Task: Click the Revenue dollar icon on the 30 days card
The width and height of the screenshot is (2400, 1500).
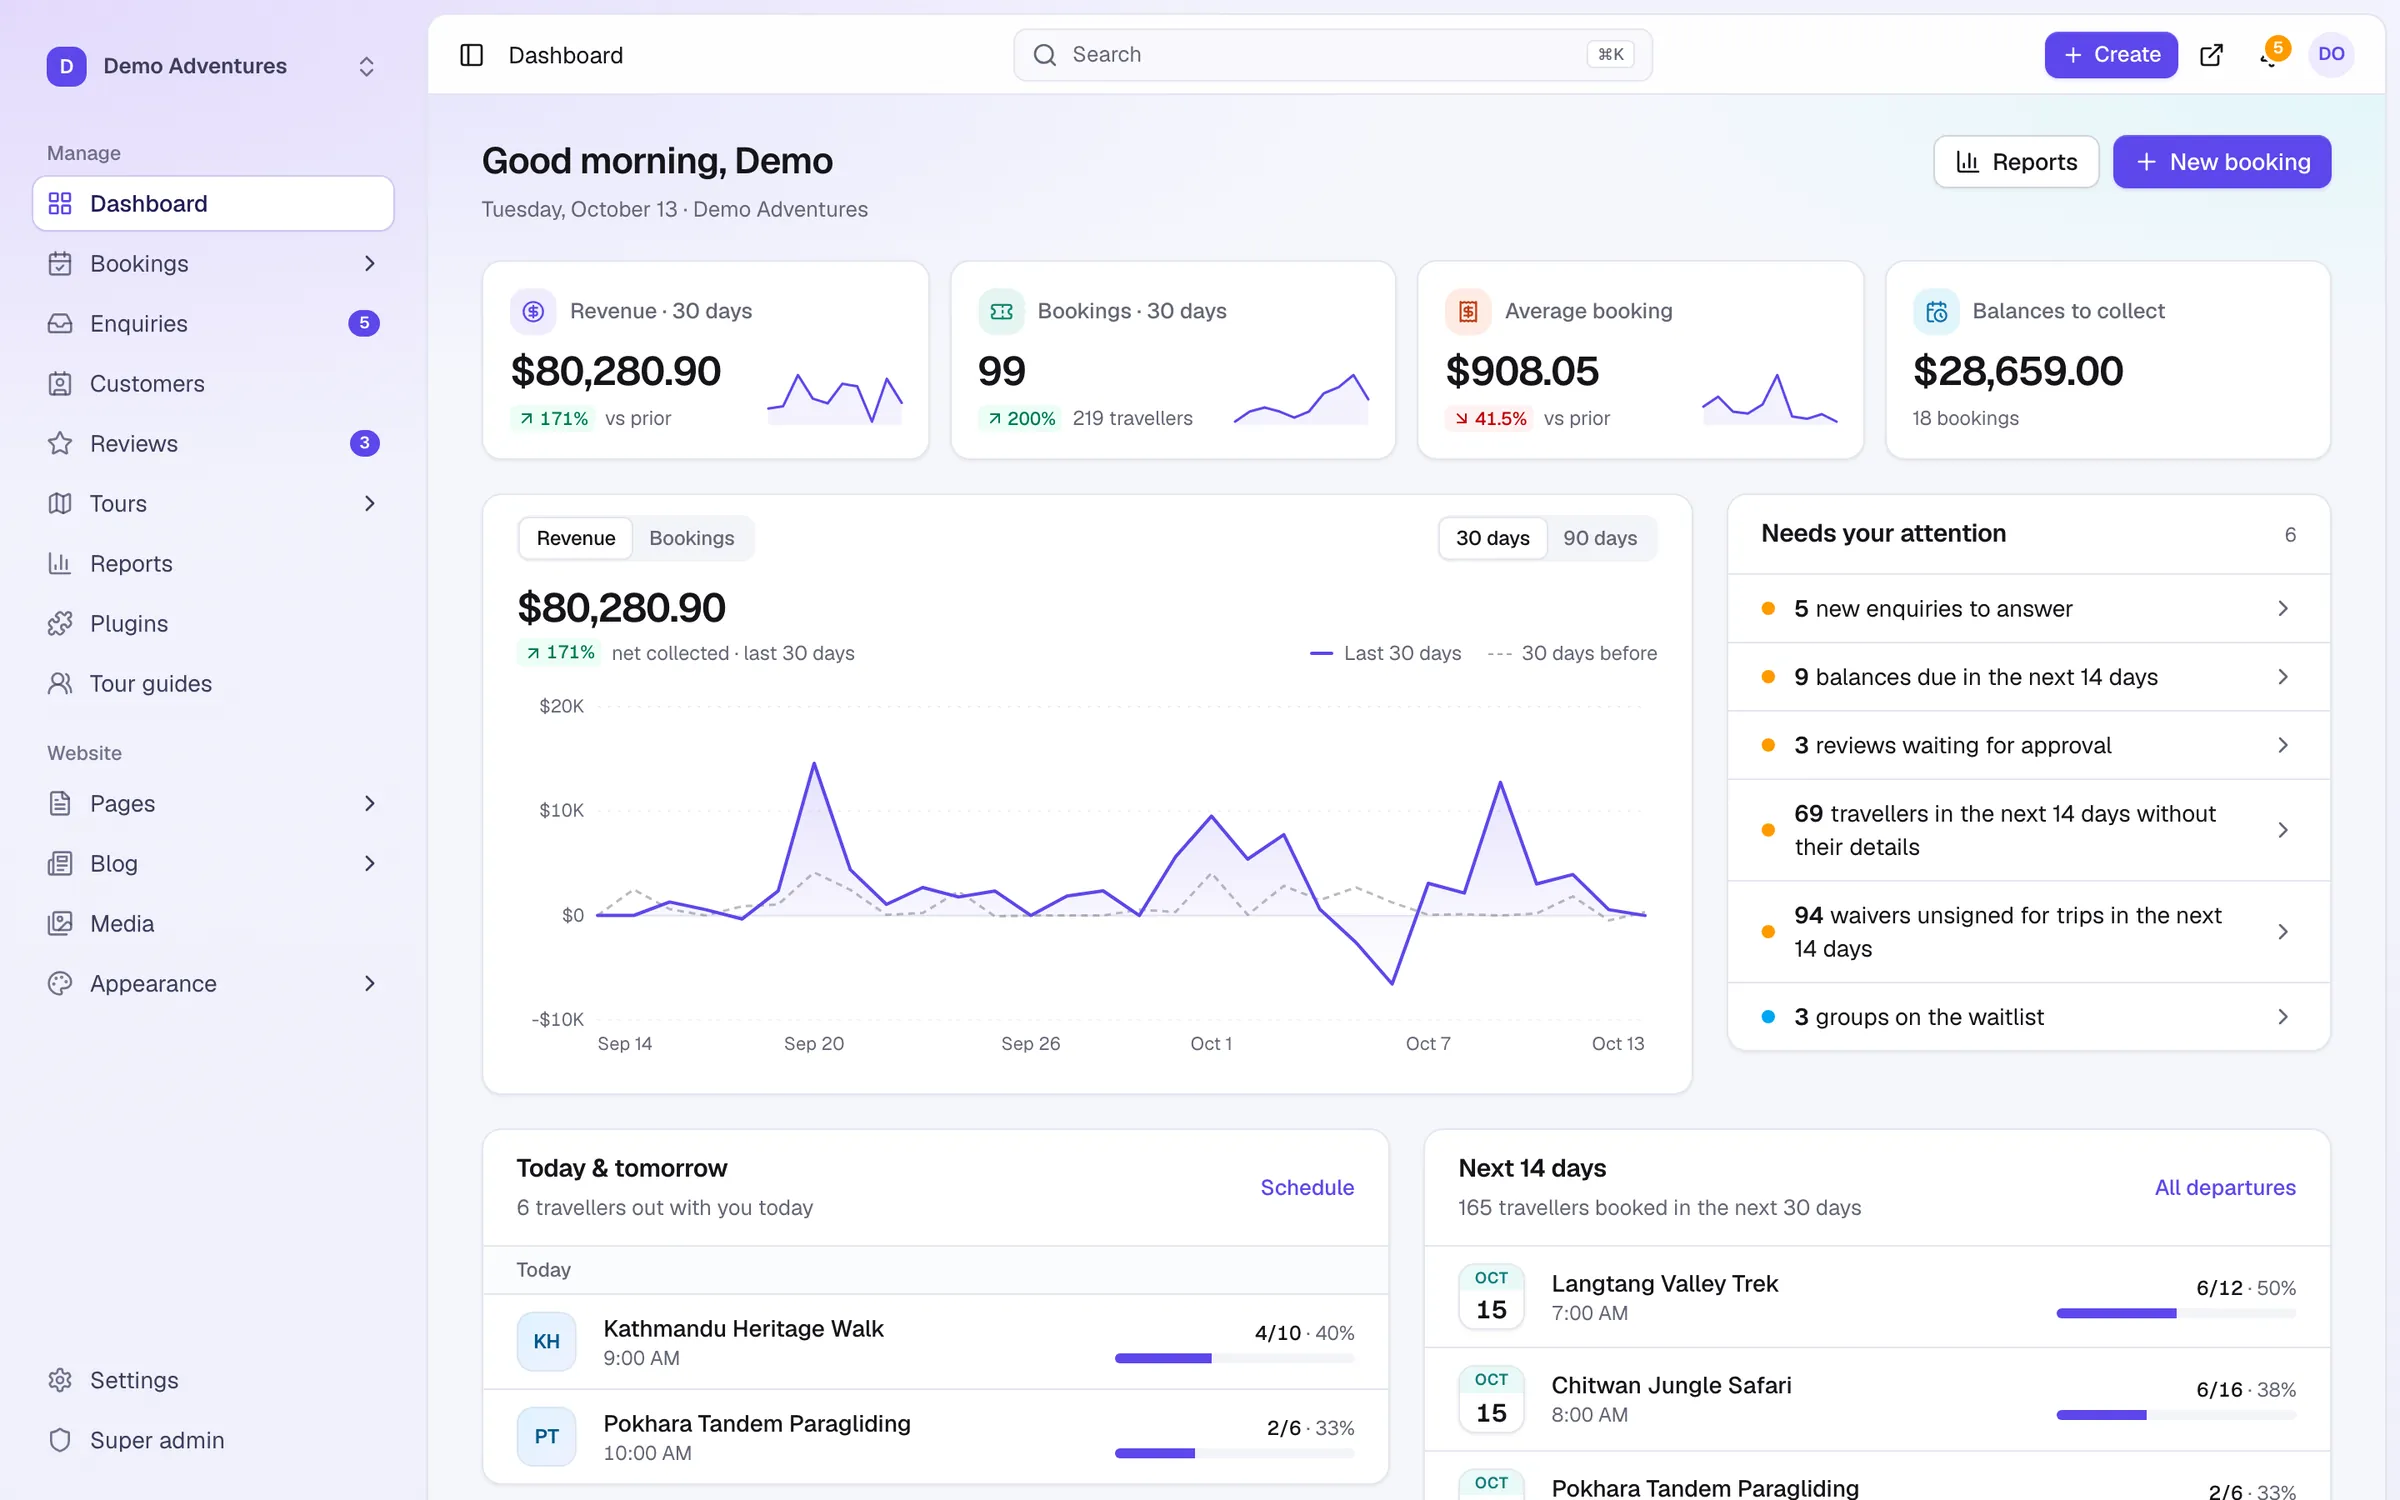Action: (x=533, y=311)
